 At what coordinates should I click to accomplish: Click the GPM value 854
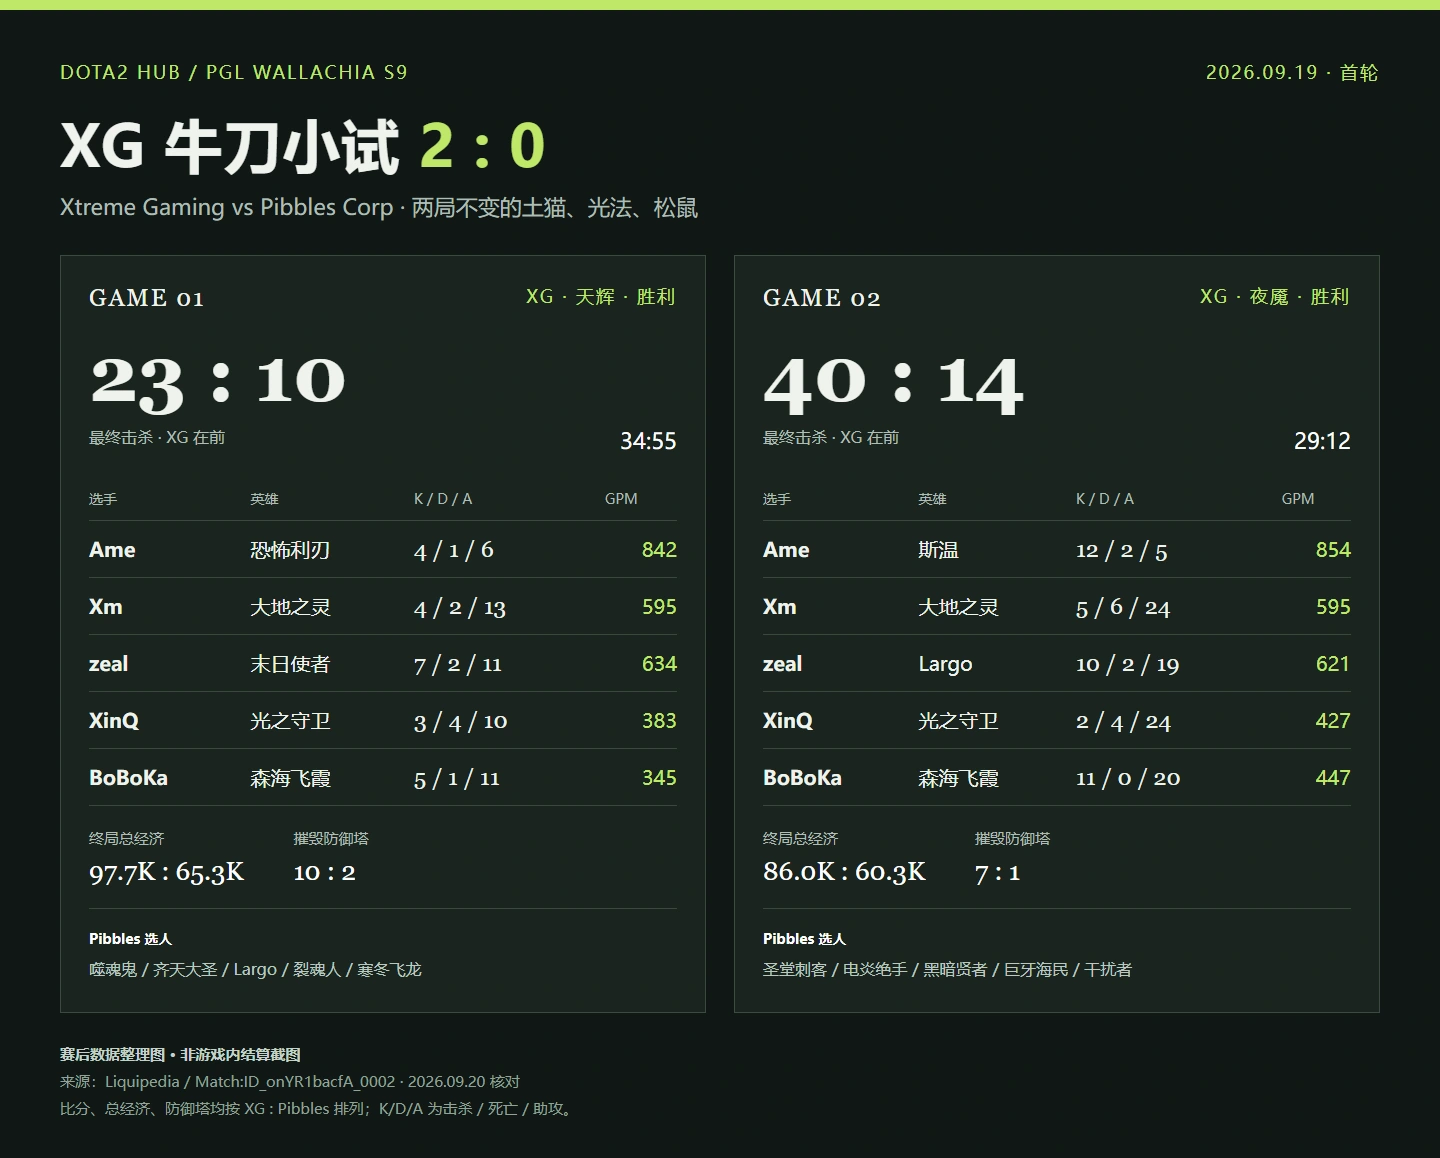[x=1333, y=550]
